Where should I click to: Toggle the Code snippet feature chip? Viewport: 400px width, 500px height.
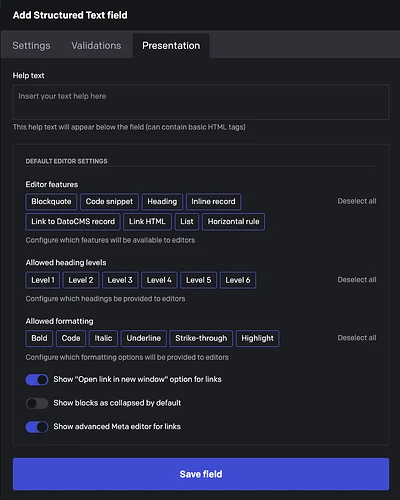pos(109,202)
